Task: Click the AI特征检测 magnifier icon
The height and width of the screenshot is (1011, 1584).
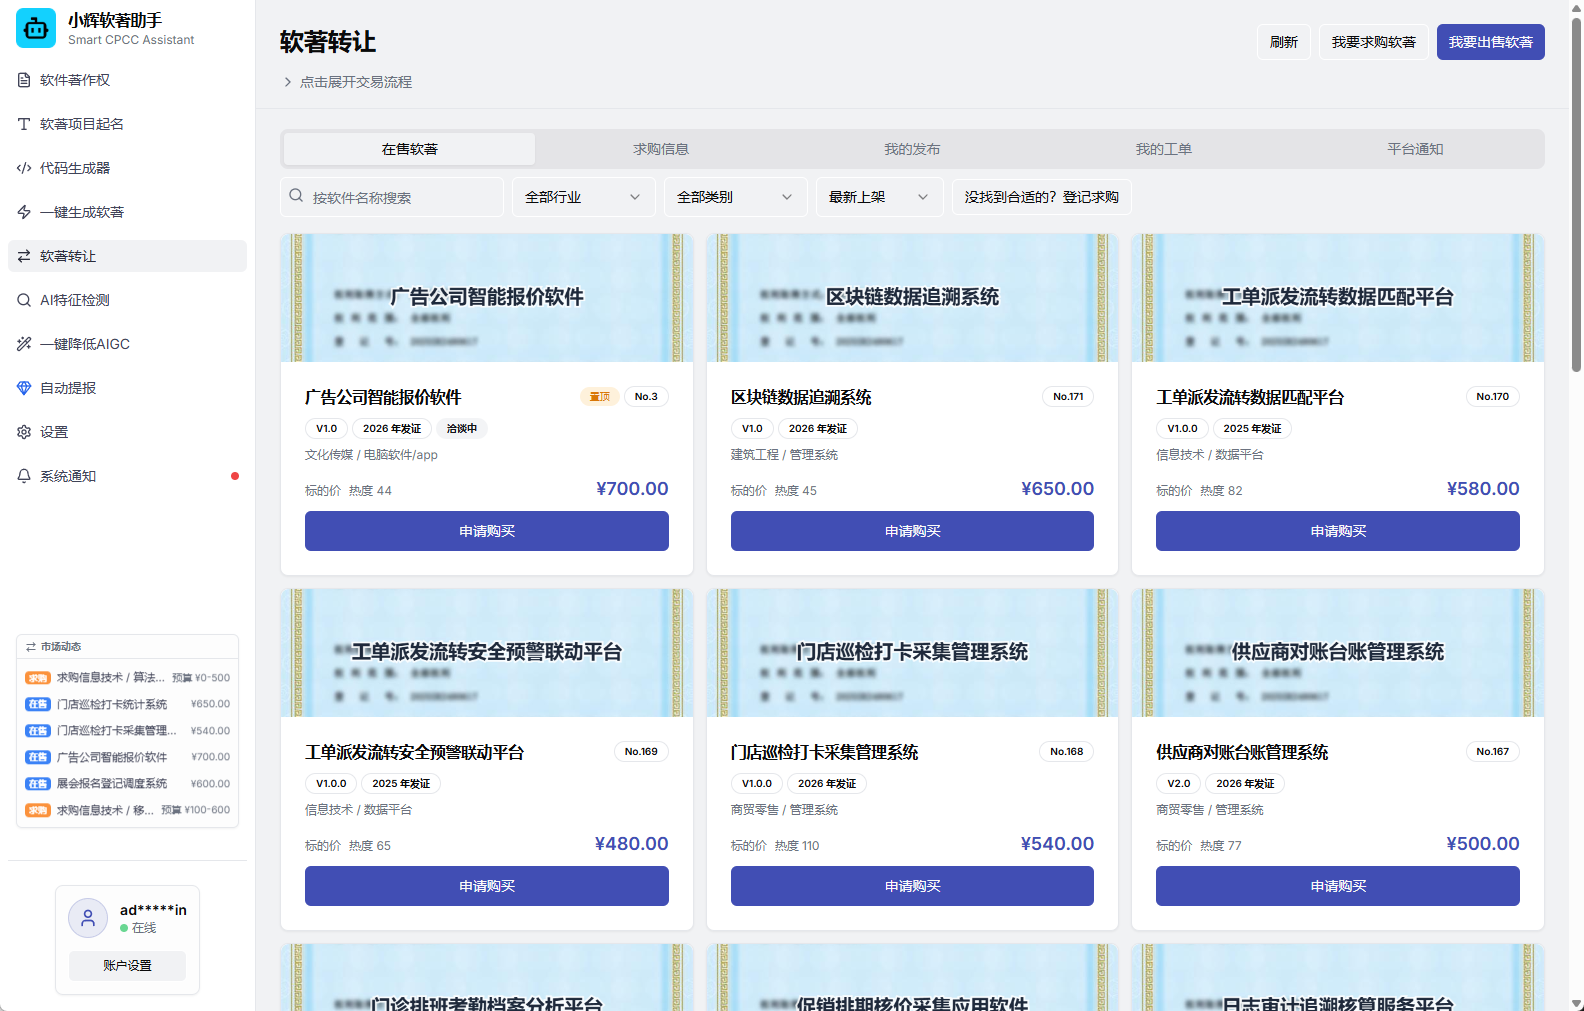Action: (24, 300)
